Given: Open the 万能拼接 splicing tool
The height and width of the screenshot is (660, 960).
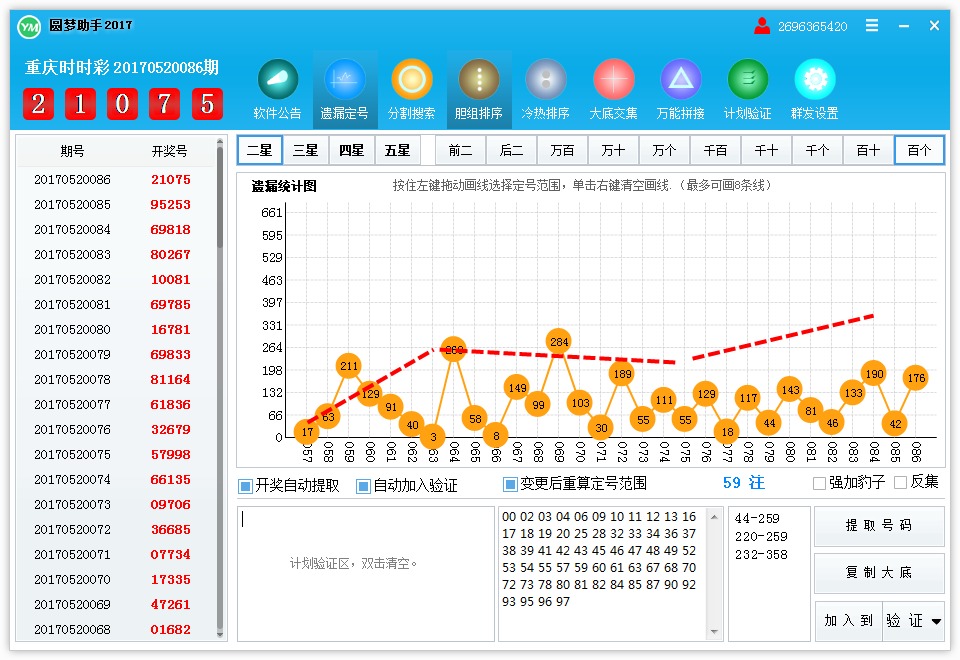Looking at the screenshot, I should 680,88.
